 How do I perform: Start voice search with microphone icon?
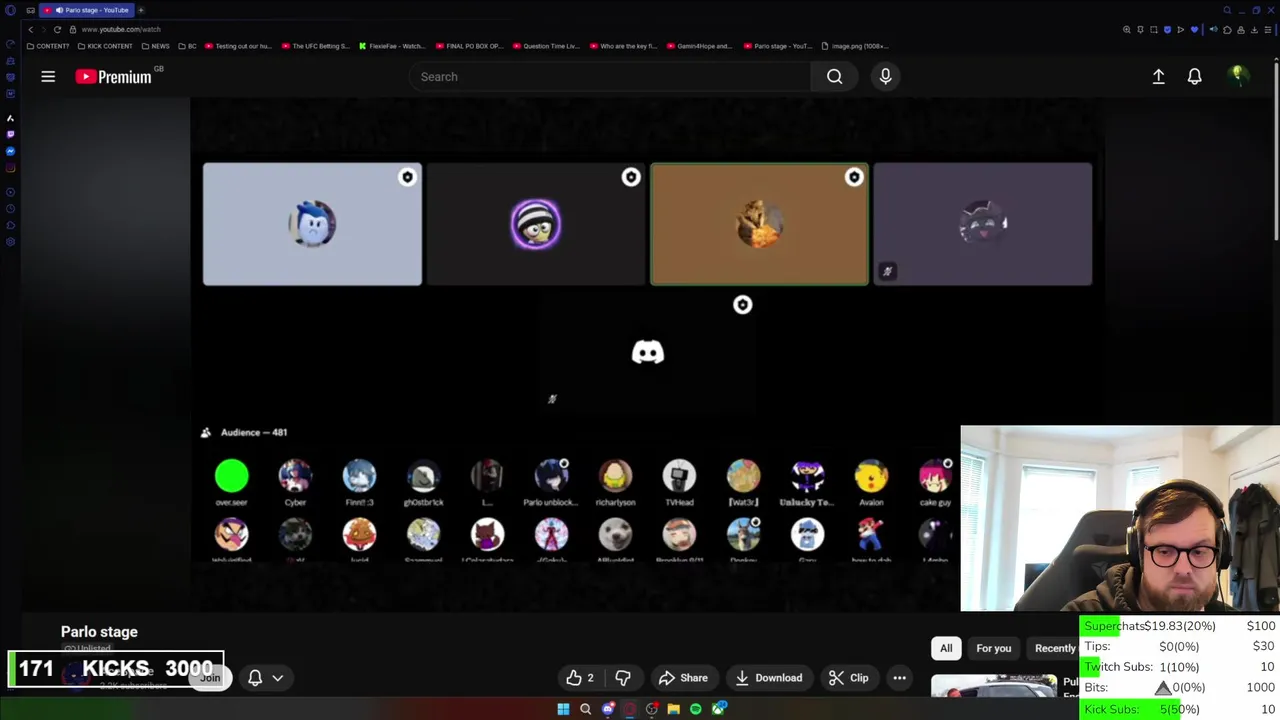click(885, 77)
